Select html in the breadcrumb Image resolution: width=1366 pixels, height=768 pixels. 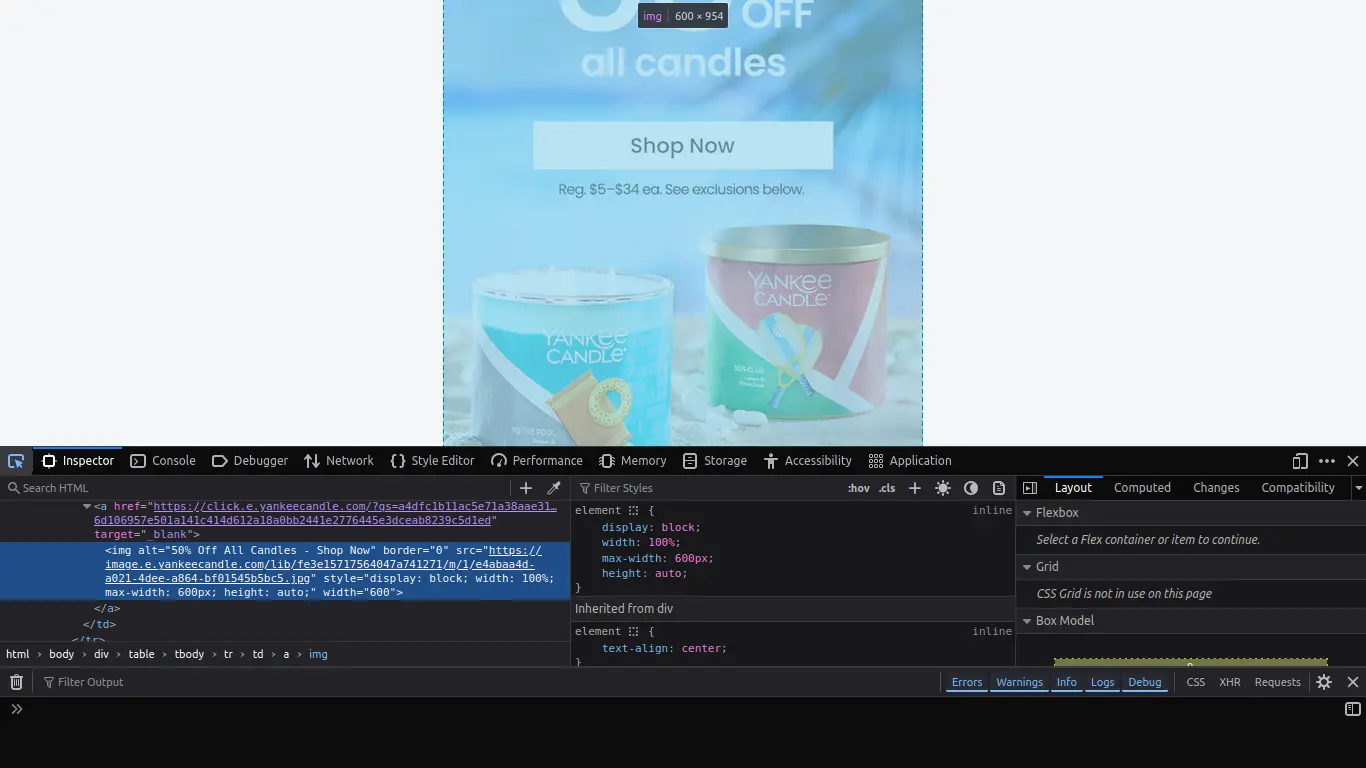coord(18,654)
